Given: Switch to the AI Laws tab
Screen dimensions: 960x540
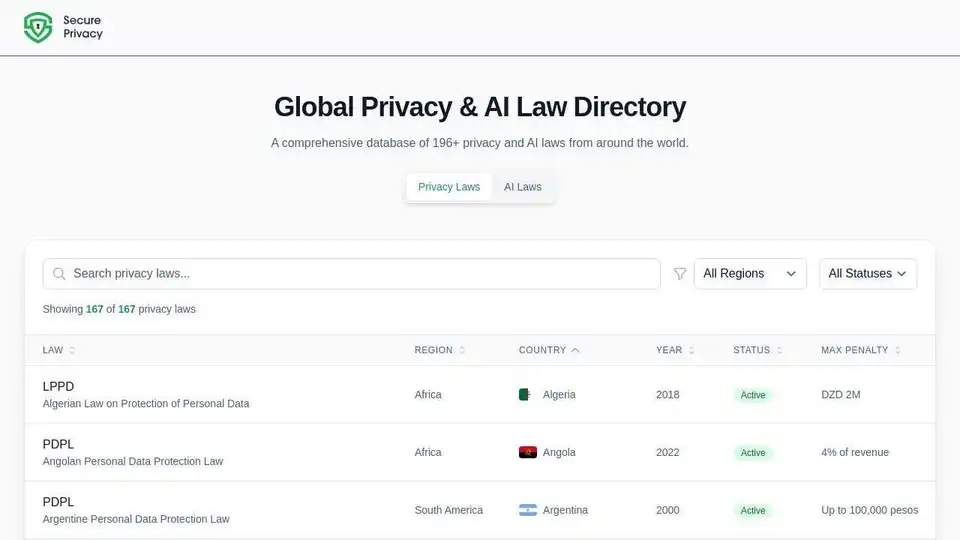Looking at the screenshot, I should (522, 187).
